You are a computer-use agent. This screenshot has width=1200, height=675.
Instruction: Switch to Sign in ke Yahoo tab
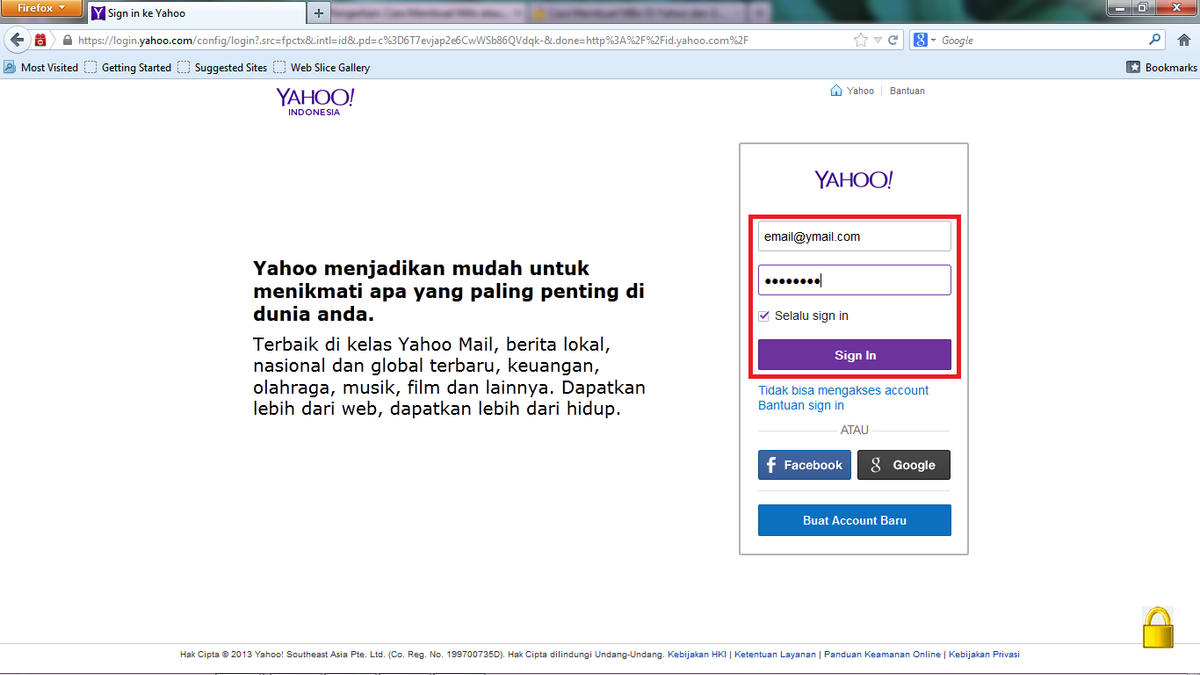[x=196, y=13]
